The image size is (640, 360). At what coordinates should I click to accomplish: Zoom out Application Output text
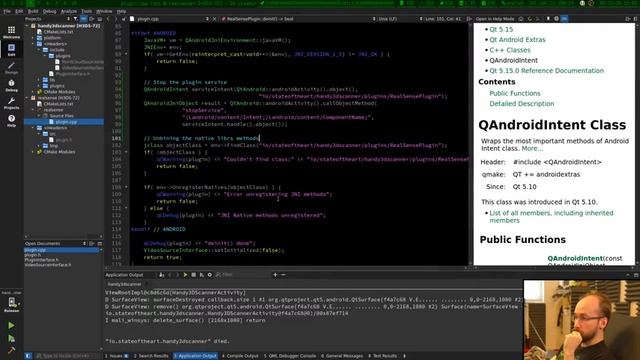[x=283, y=275]
